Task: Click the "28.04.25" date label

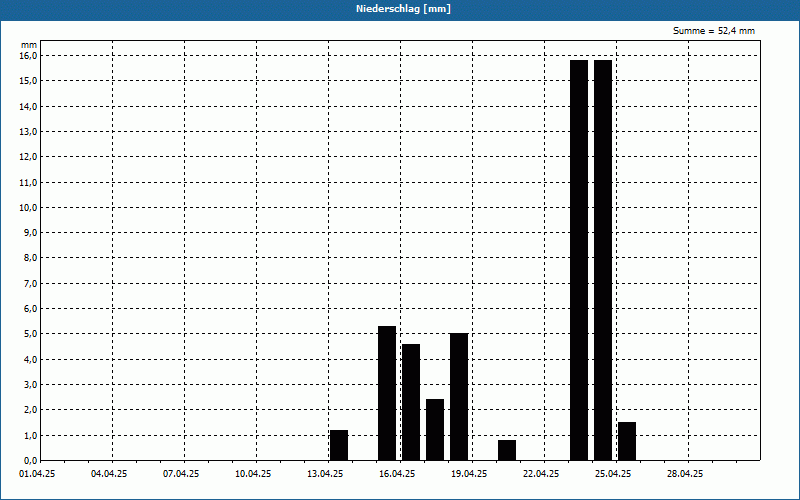Action: 685,474
